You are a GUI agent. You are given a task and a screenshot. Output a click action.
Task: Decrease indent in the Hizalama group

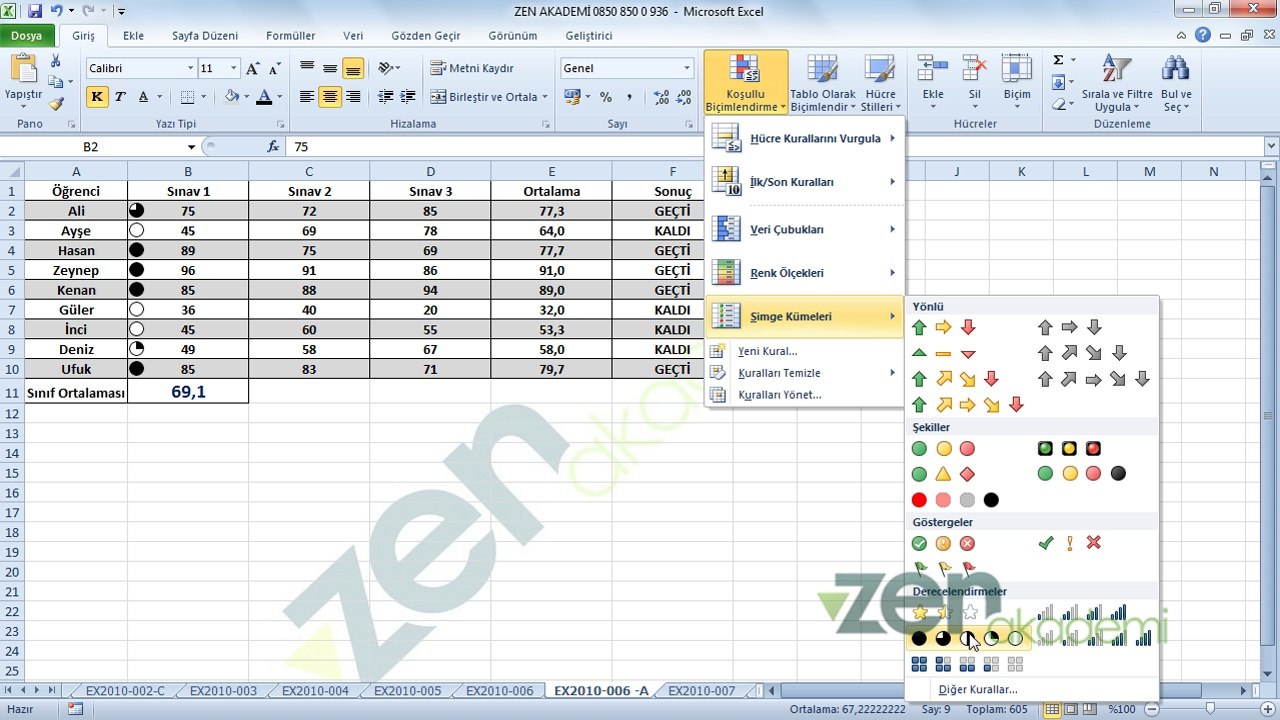pyautogui.click(x=385, y=97)
